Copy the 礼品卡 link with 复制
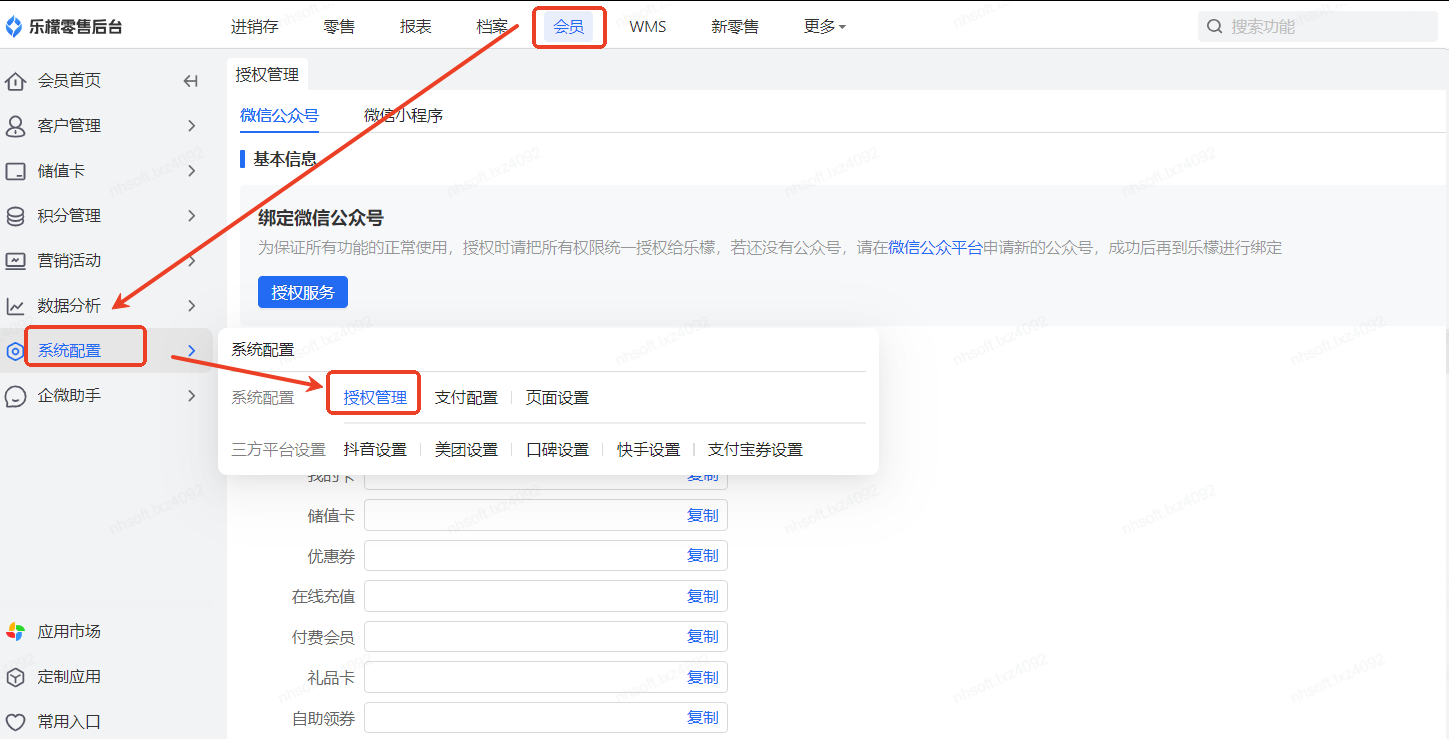 pyautogui.click(x=702, y=677)
